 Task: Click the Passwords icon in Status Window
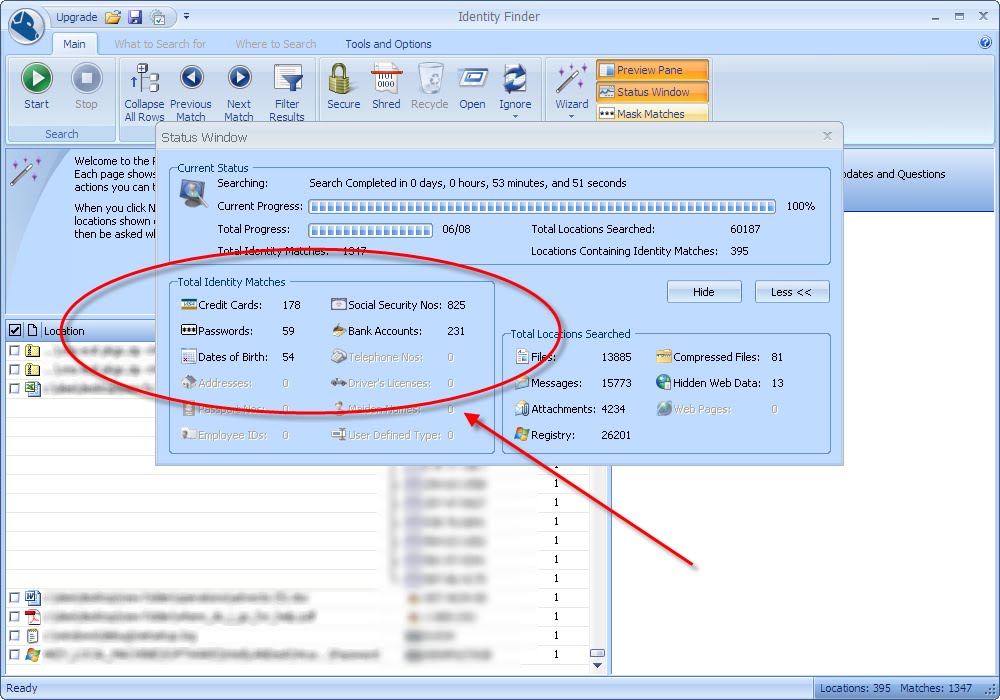coord(188,330)
